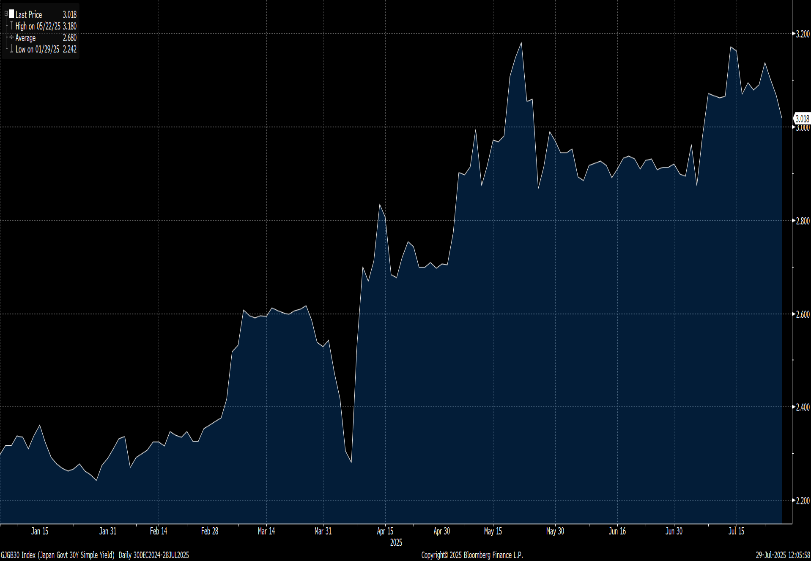Click the Apr 30 date label
Image resolution: width=811 pixels, height=561 pixels.
(x=442, y=531)
